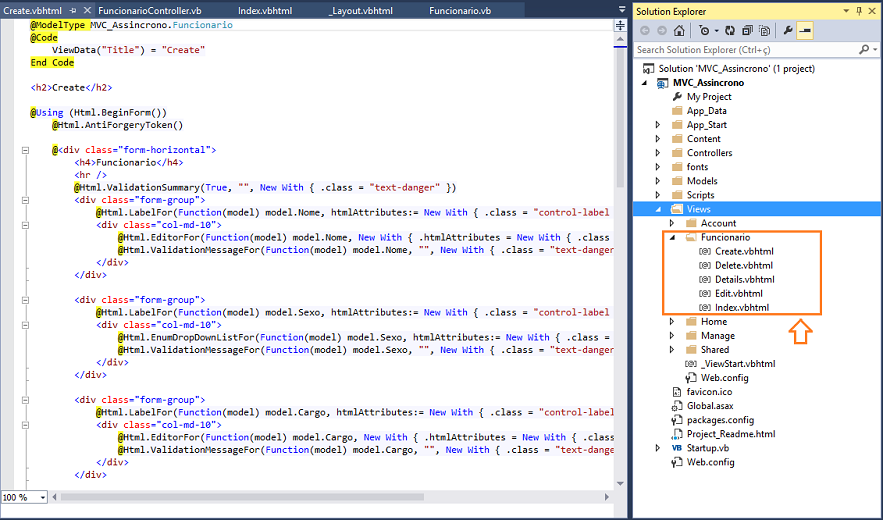This screenshot has height=520, width=883.
Task: Open Properties wrench icon
Action: [788, 30]
